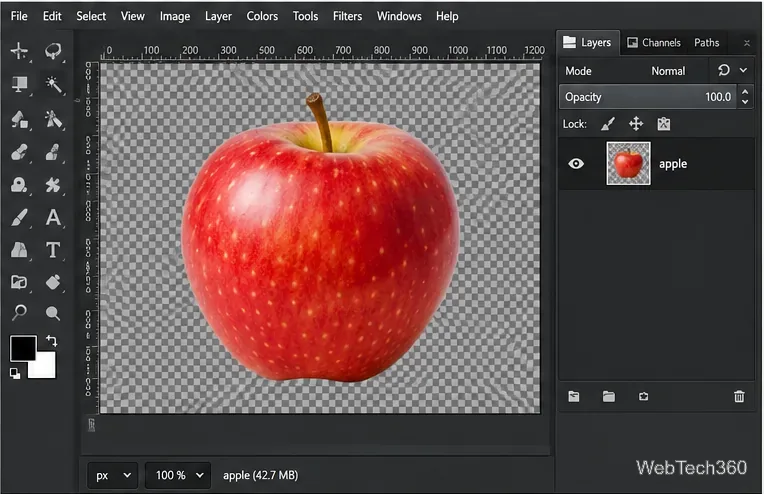The height and width of the screenshot is (494, 764).
Task: Toggle lock alpha channel icon
Action: (664, 124)
